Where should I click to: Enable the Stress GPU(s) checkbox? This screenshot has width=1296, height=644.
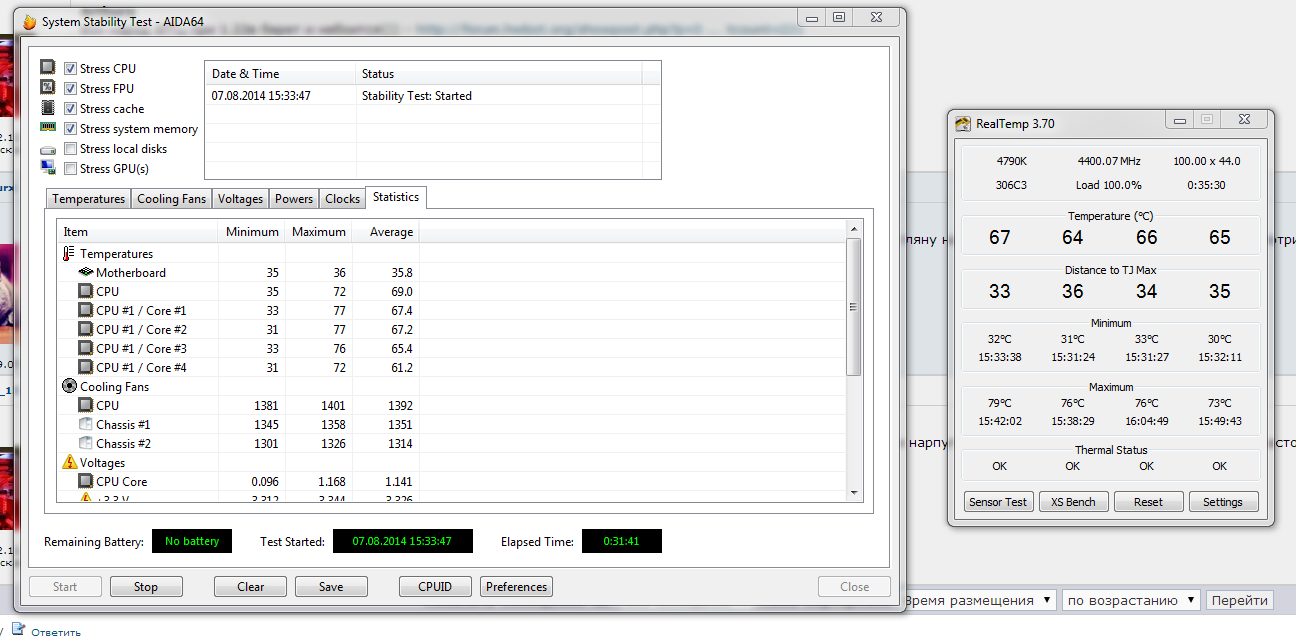coord(70,169)
